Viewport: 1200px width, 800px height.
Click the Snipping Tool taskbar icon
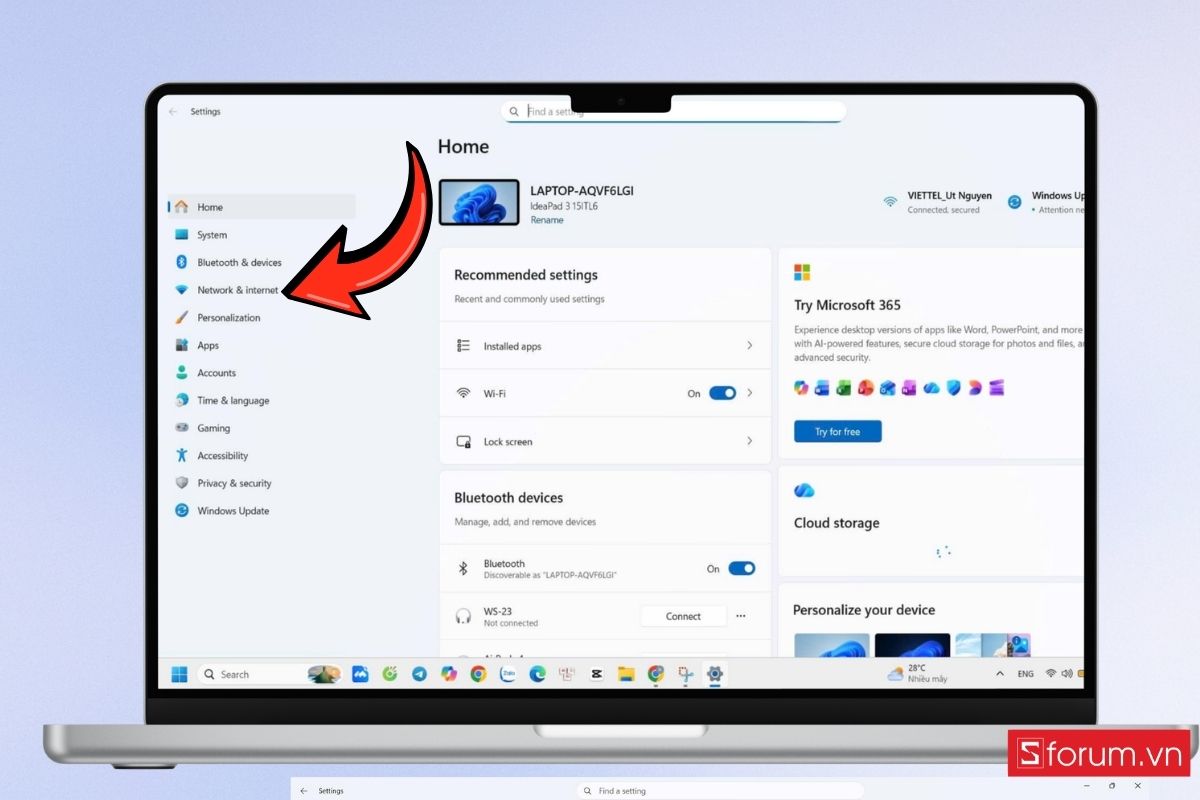(685, 674)
